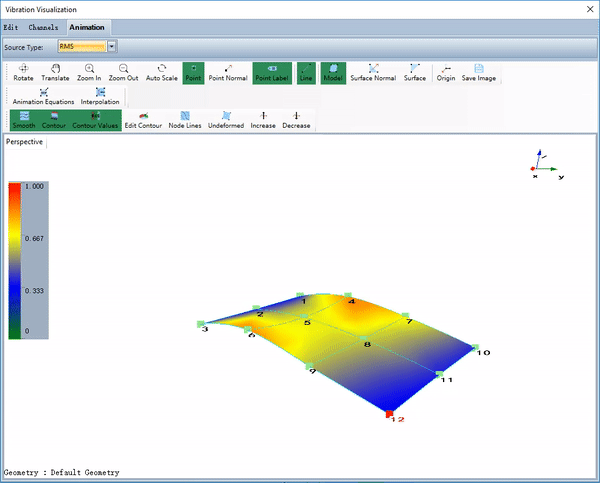The width and height of the screenshot is (600, 483).
Task: Click the RMS source type field
Action: point(82,47)
